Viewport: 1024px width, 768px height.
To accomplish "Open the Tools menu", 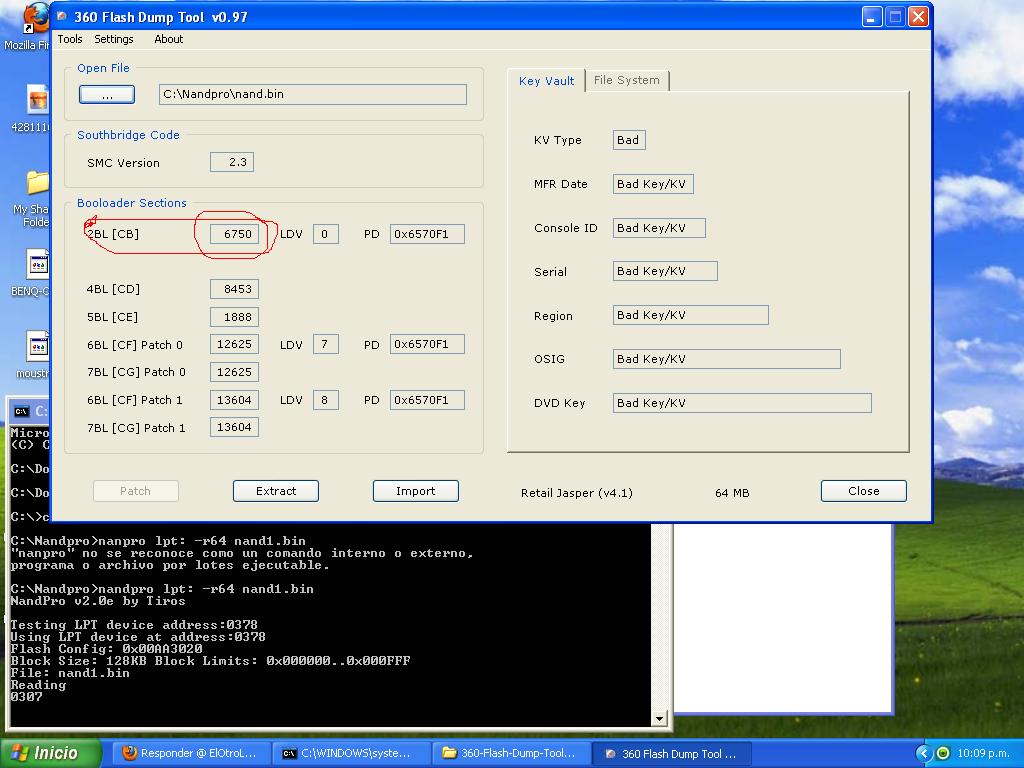I will [x=70, y=39].
